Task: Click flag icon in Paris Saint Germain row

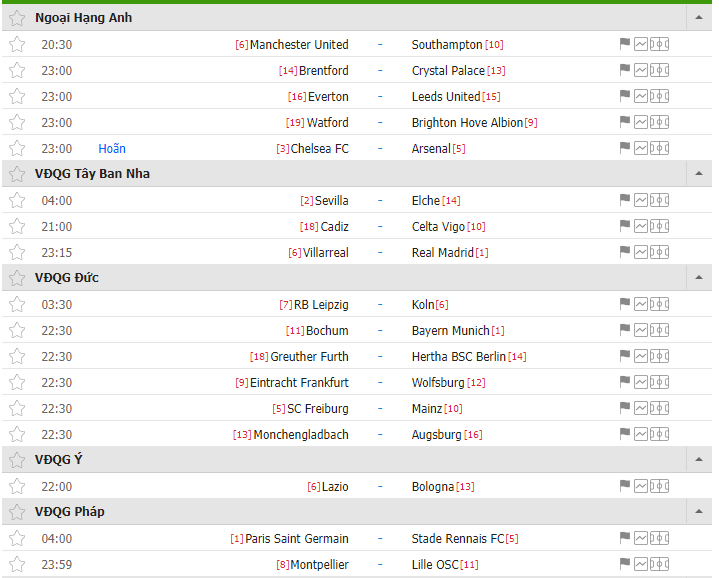Action: tap(624, 538)
